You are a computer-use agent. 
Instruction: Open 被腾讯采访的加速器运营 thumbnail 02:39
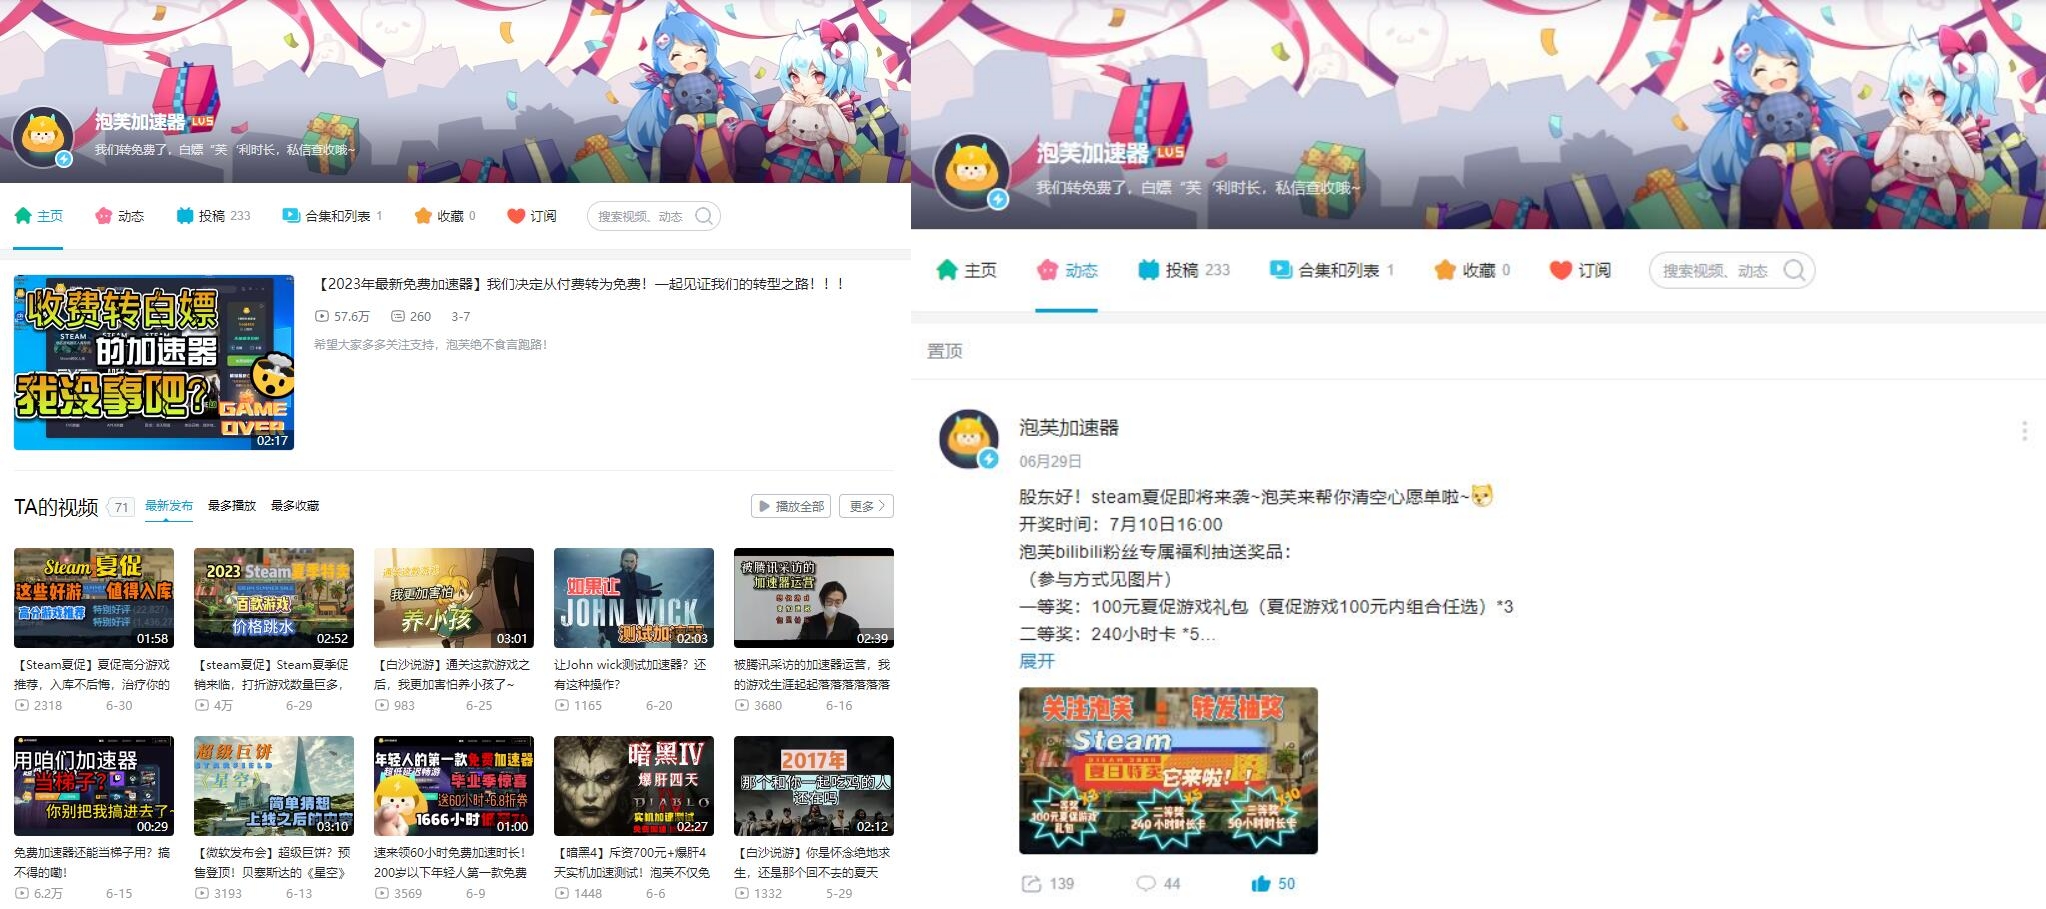point(814,598)
